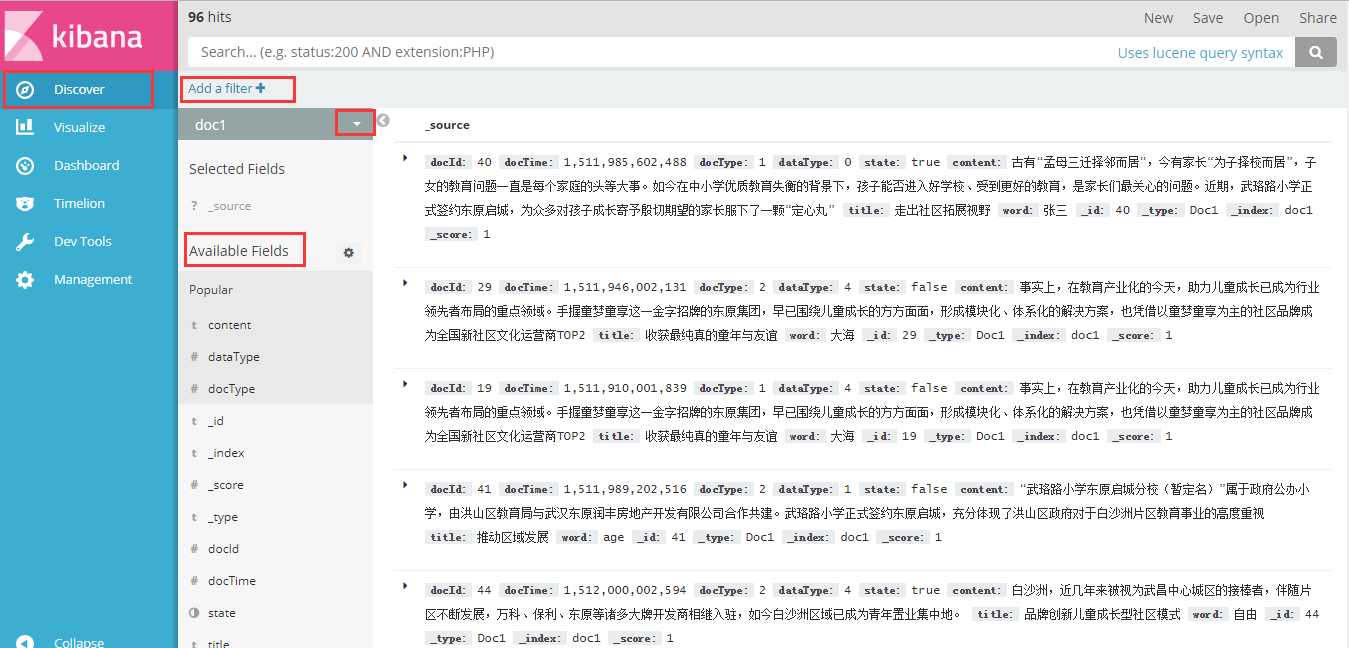This screenshot has height=648, width=1349.
Task: Click the Collapse sidebar arrow icon
Action: (26, 642)
